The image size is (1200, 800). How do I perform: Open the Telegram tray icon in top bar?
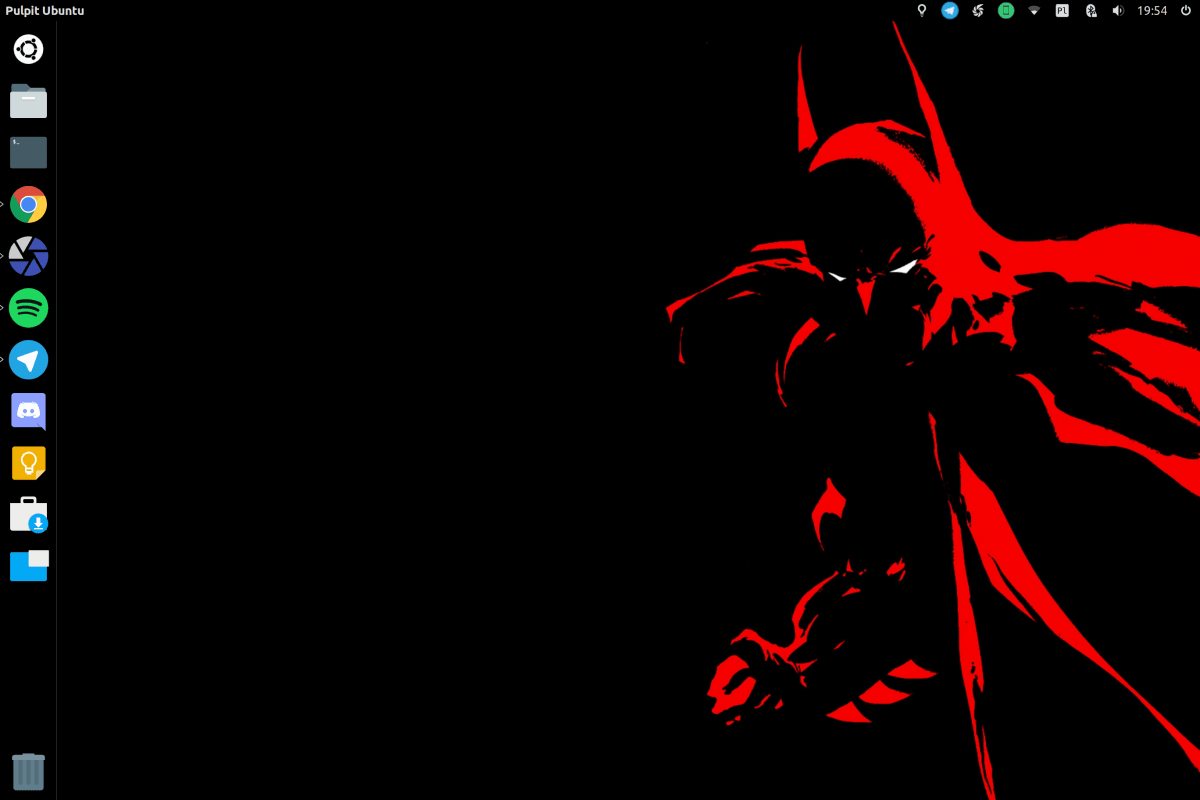(x=949, y=10)
